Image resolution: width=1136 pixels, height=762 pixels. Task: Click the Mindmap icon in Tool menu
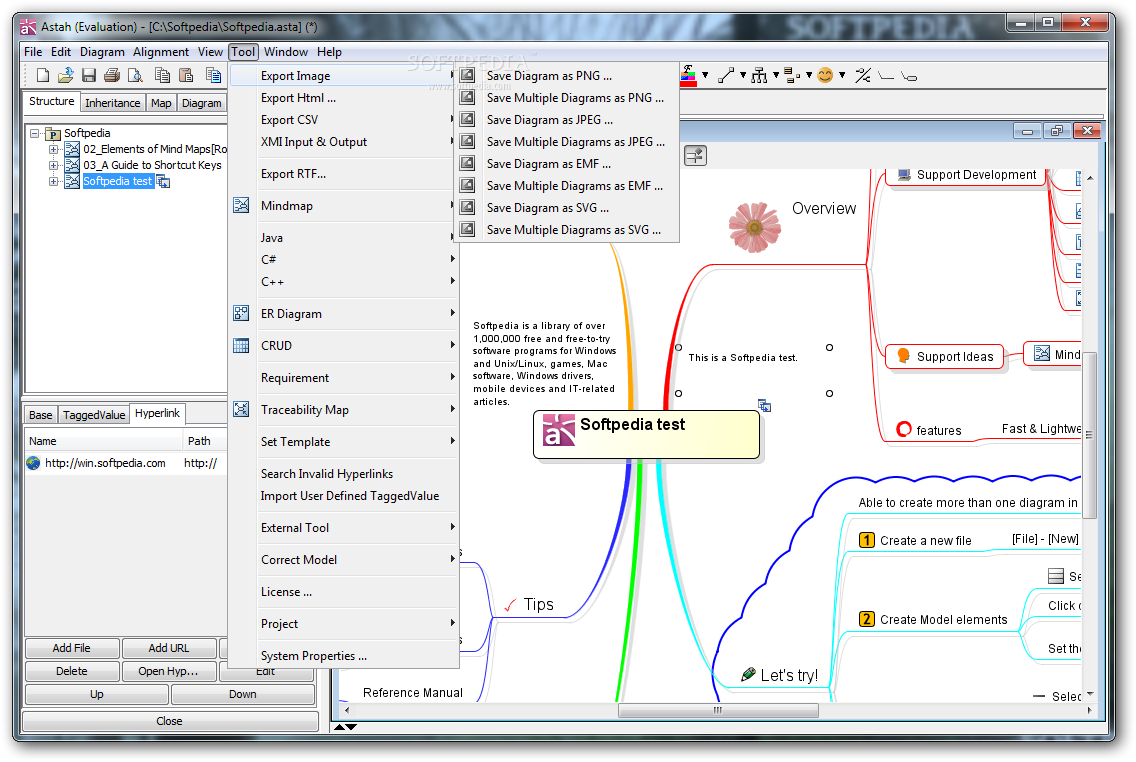(x=241, y=205)
